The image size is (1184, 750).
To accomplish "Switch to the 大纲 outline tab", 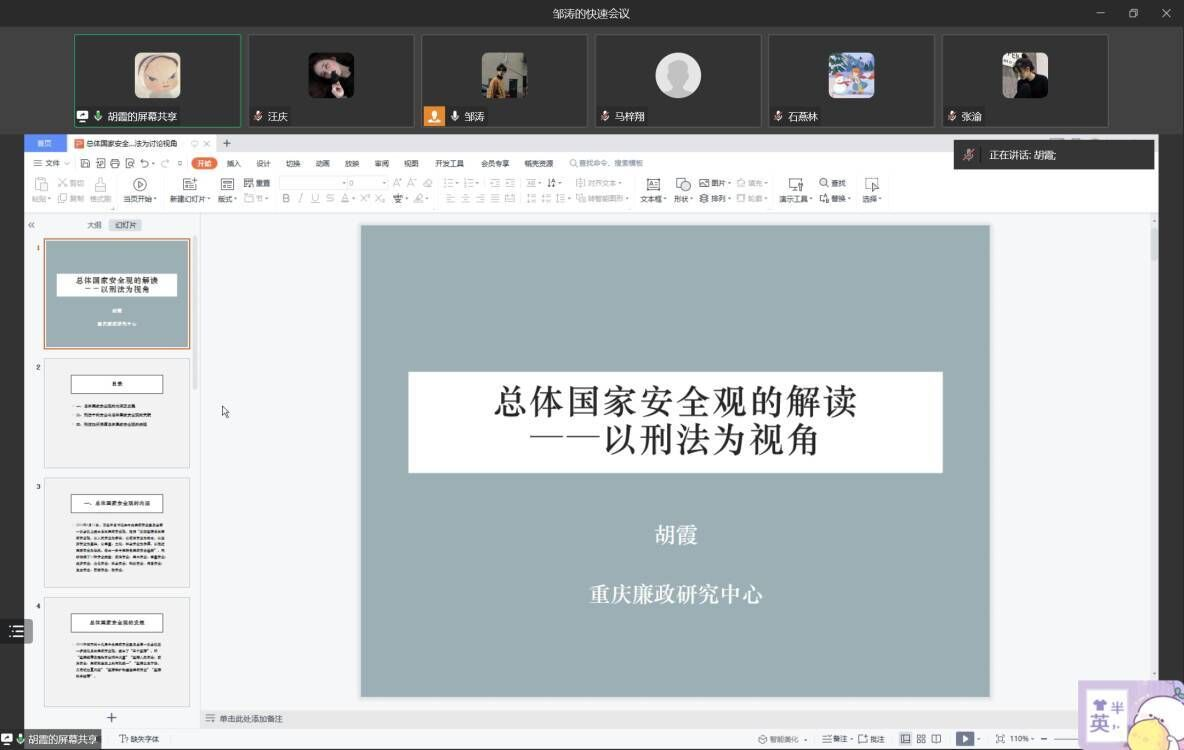I will coord(94,225).
